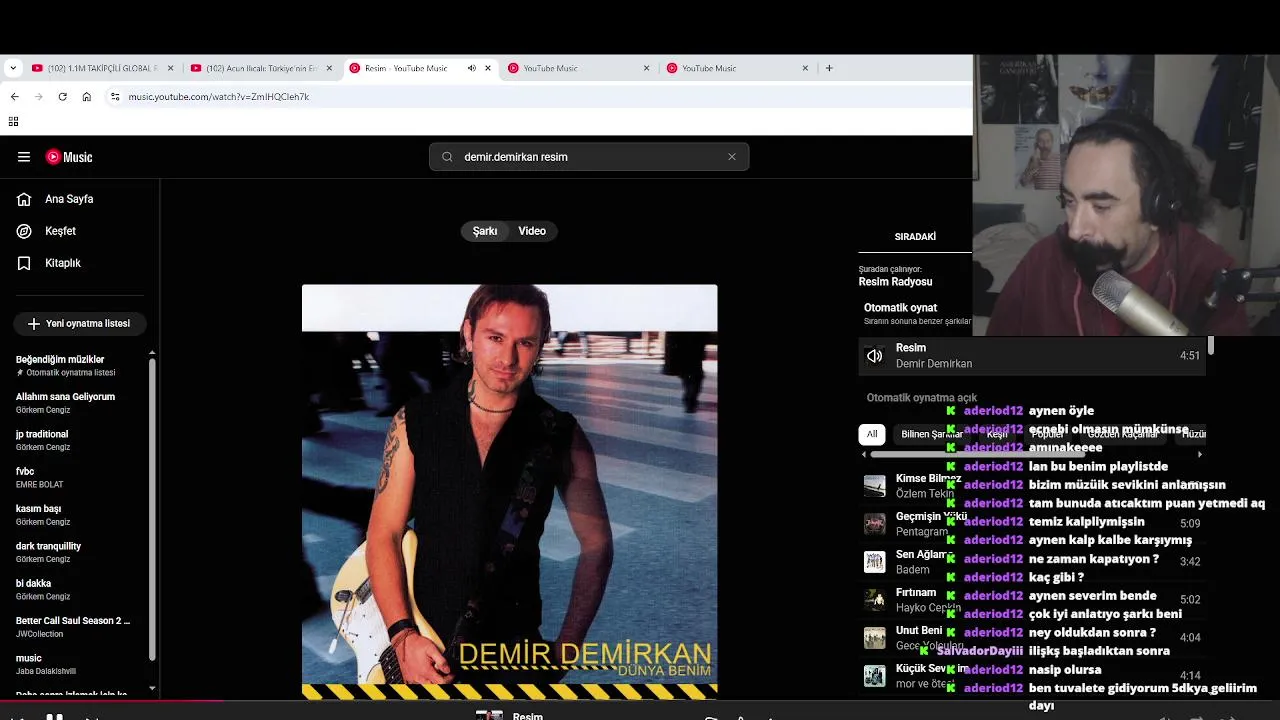Play Sen Ağlama by Badem thumbnail

[875, 562]
